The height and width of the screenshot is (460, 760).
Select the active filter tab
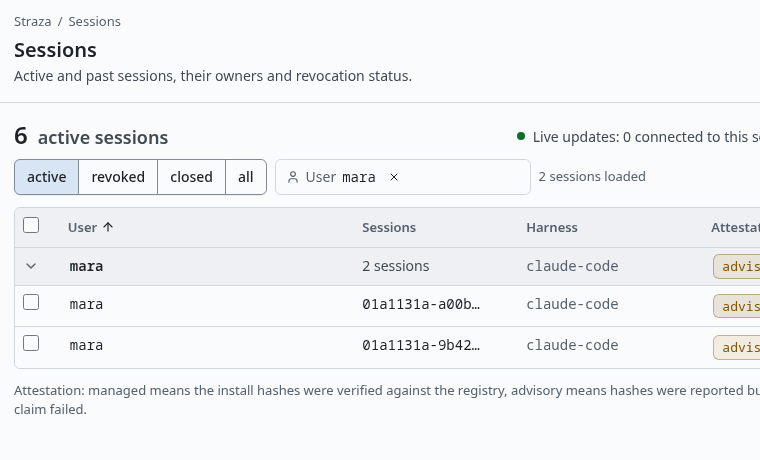(47, 177)
